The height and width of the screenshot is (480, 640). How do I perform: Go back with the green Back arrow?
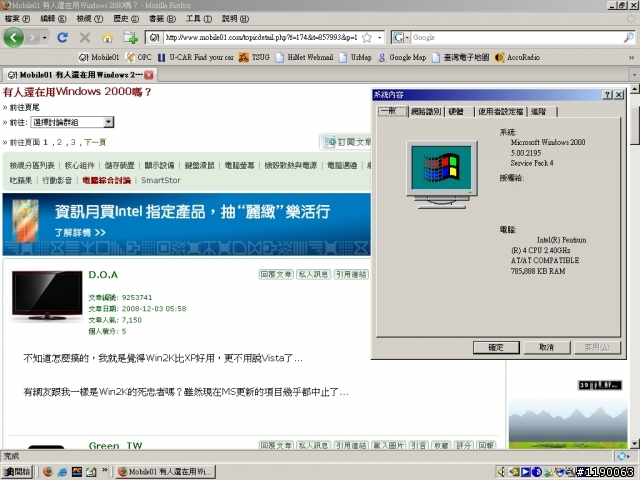[13, 38]
